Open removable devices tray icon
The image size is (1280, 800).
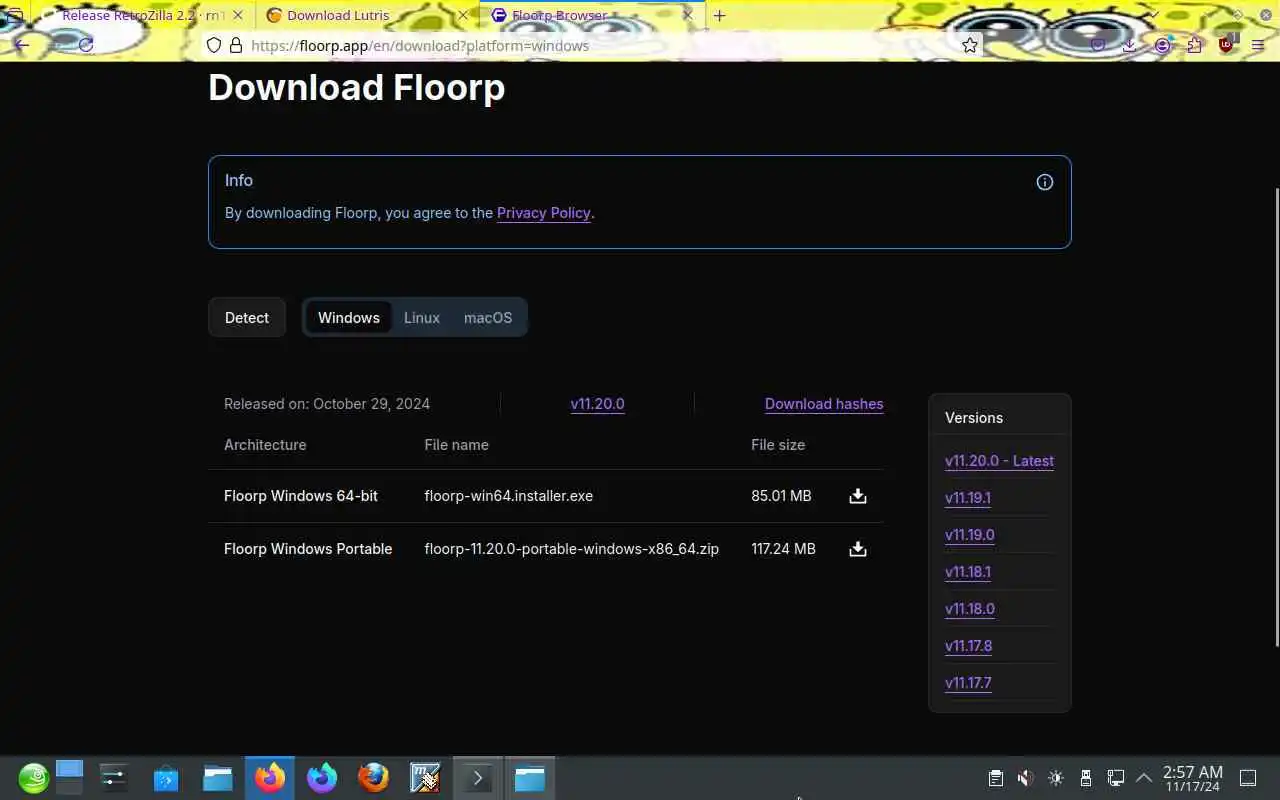click(1086, 778)
